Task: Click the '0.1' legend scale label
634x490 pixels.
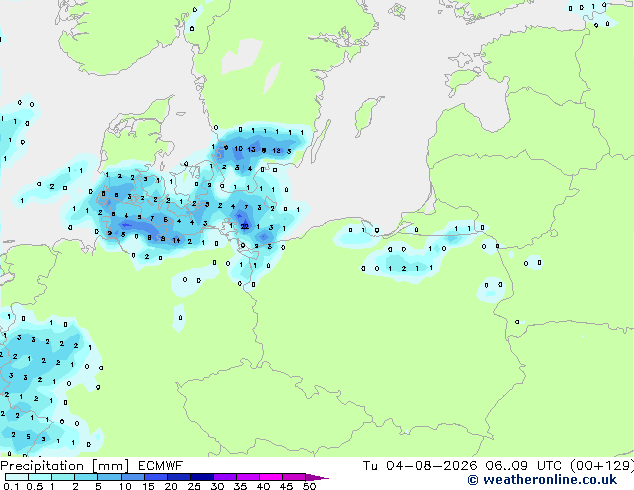Action: [9, 486]
